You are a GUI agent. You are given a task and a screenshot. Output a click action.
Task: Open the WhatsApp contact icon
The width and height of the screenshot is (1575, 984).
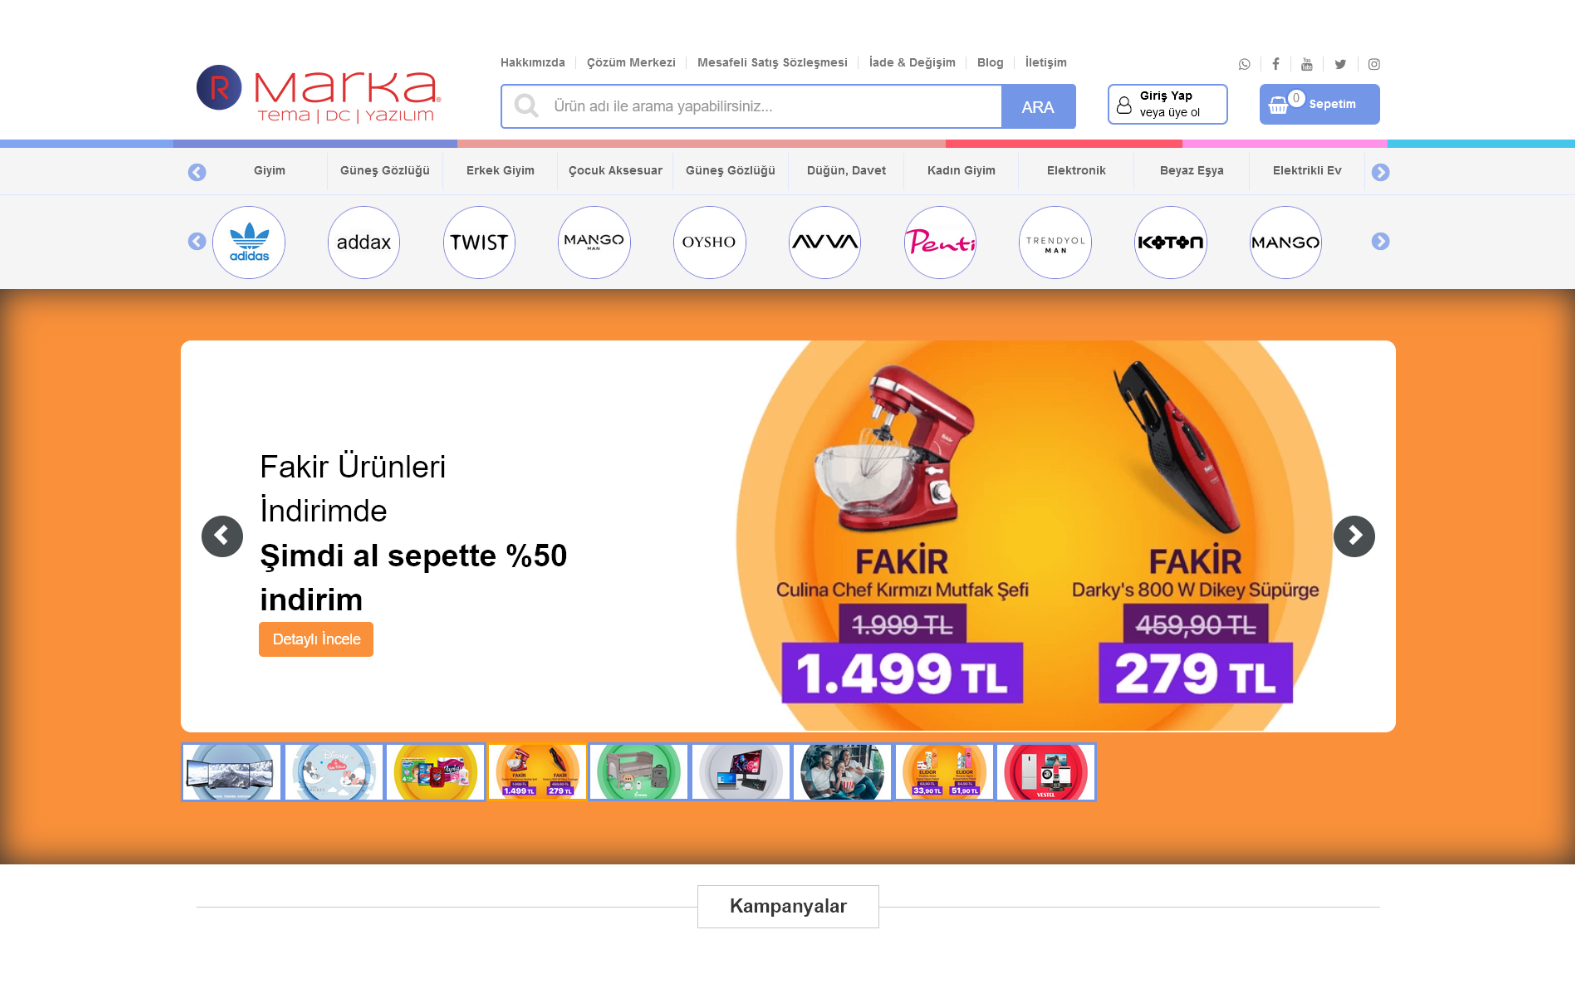(x=1244, y=64)
